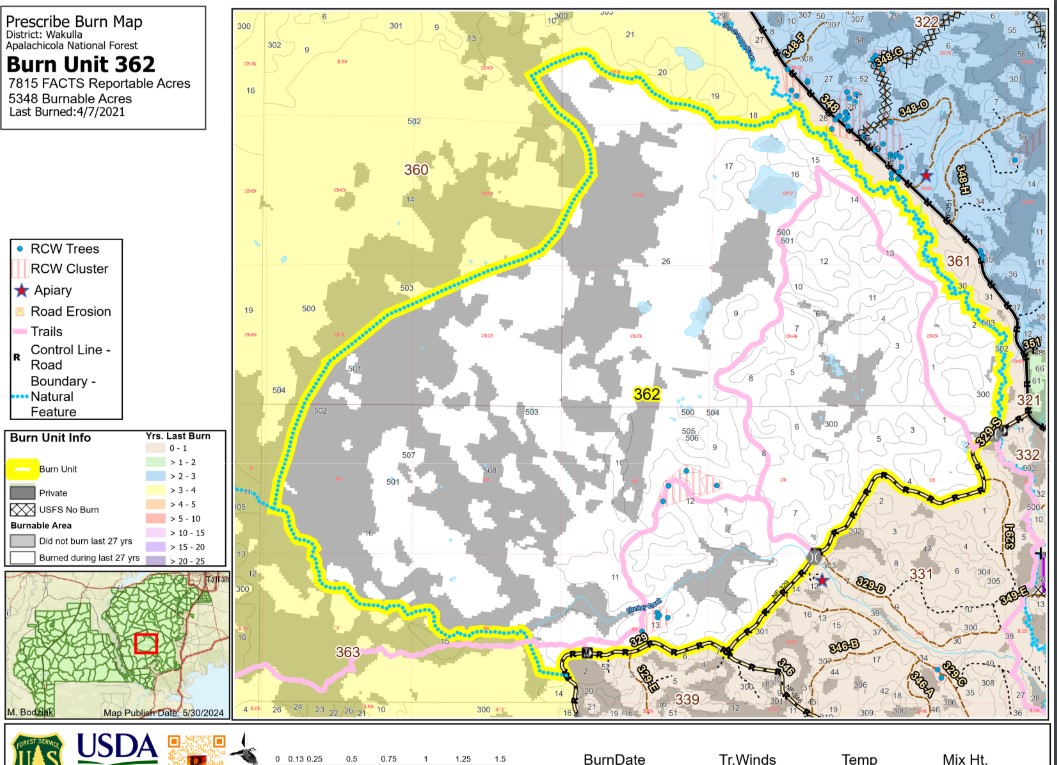The width and height of the screenshot is (1057, 765).
Task: Click the USDA logo
Action: [117, 748]
